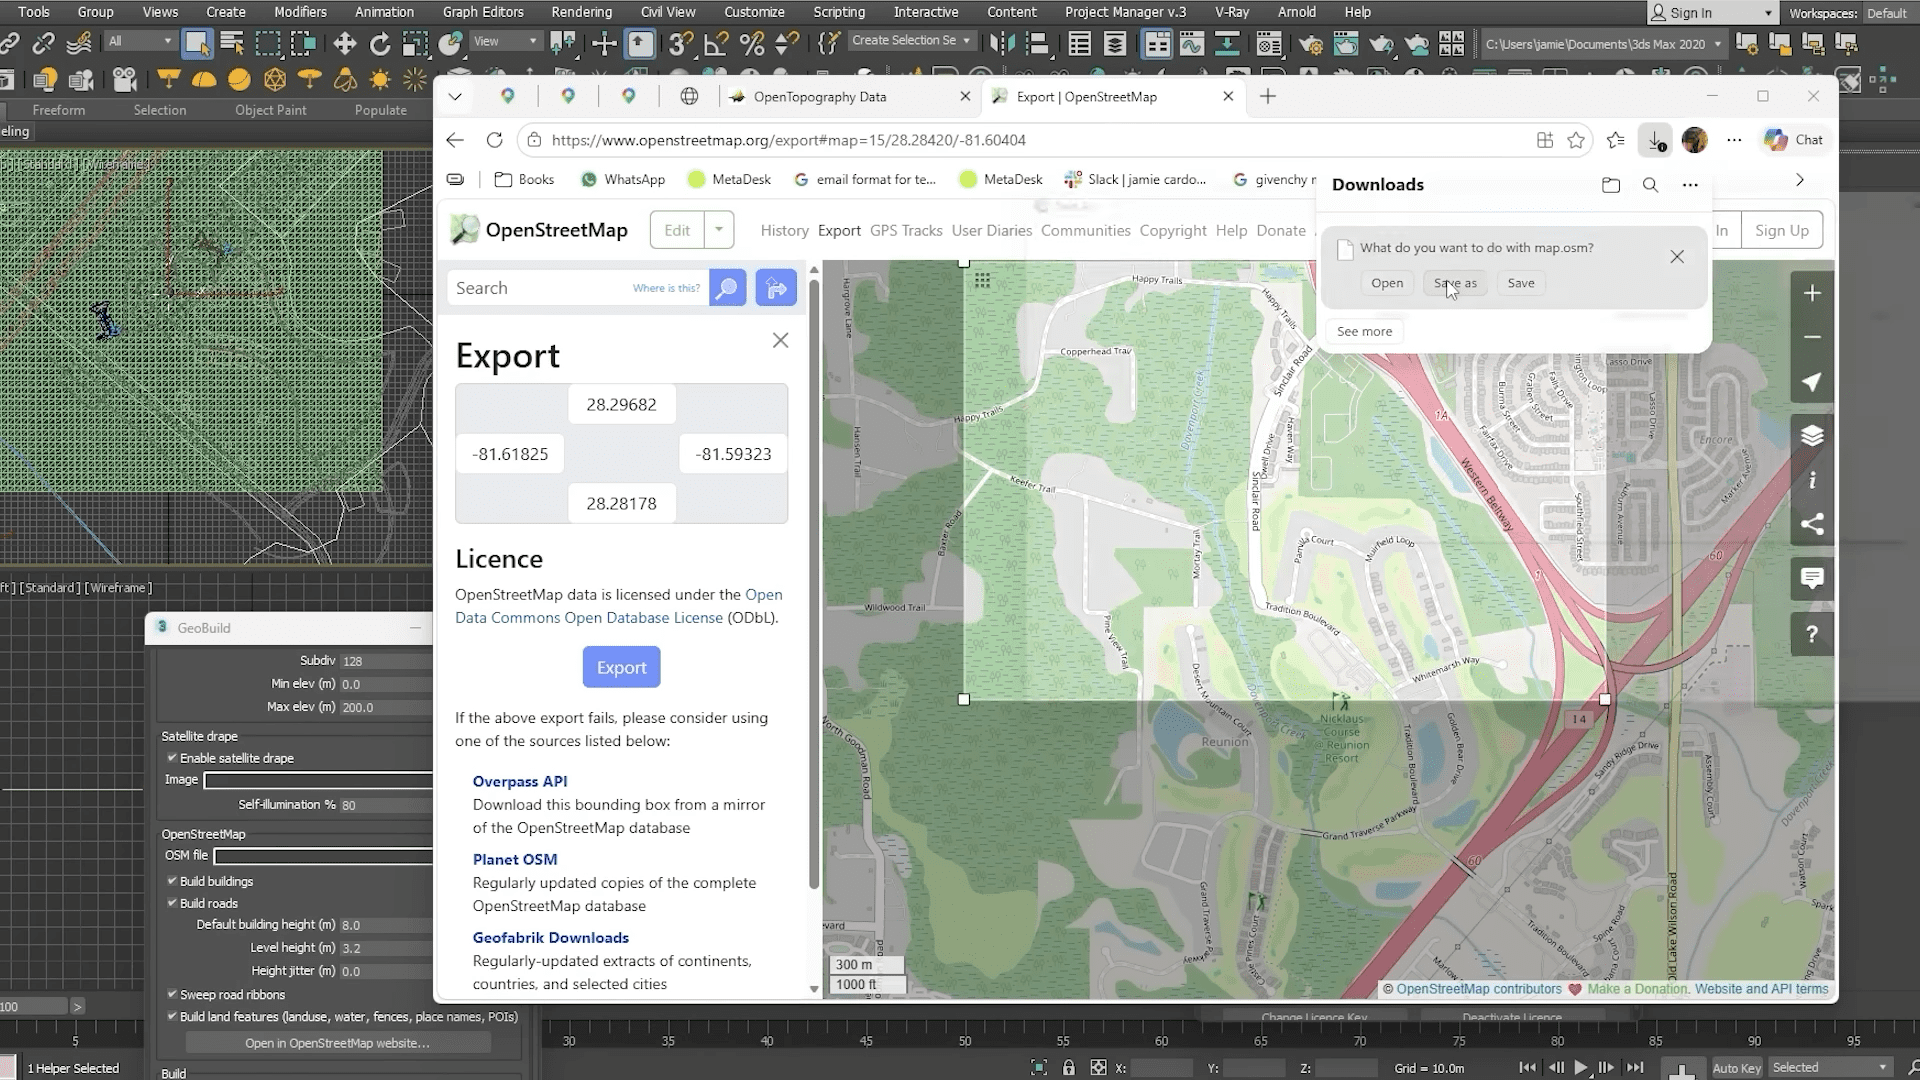Toggle Sweep road ribbons checkbox
The image size is (1920, 1080).
click(172, 994)
